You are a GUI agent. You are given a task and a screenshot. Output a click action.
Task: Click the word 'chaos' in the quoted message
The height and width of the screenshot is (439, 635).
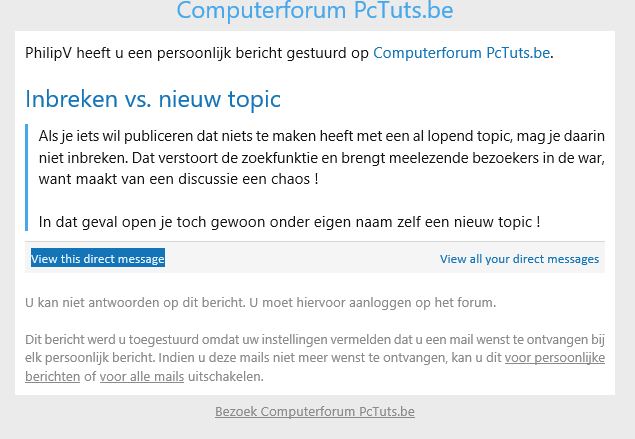coord(290,179)
